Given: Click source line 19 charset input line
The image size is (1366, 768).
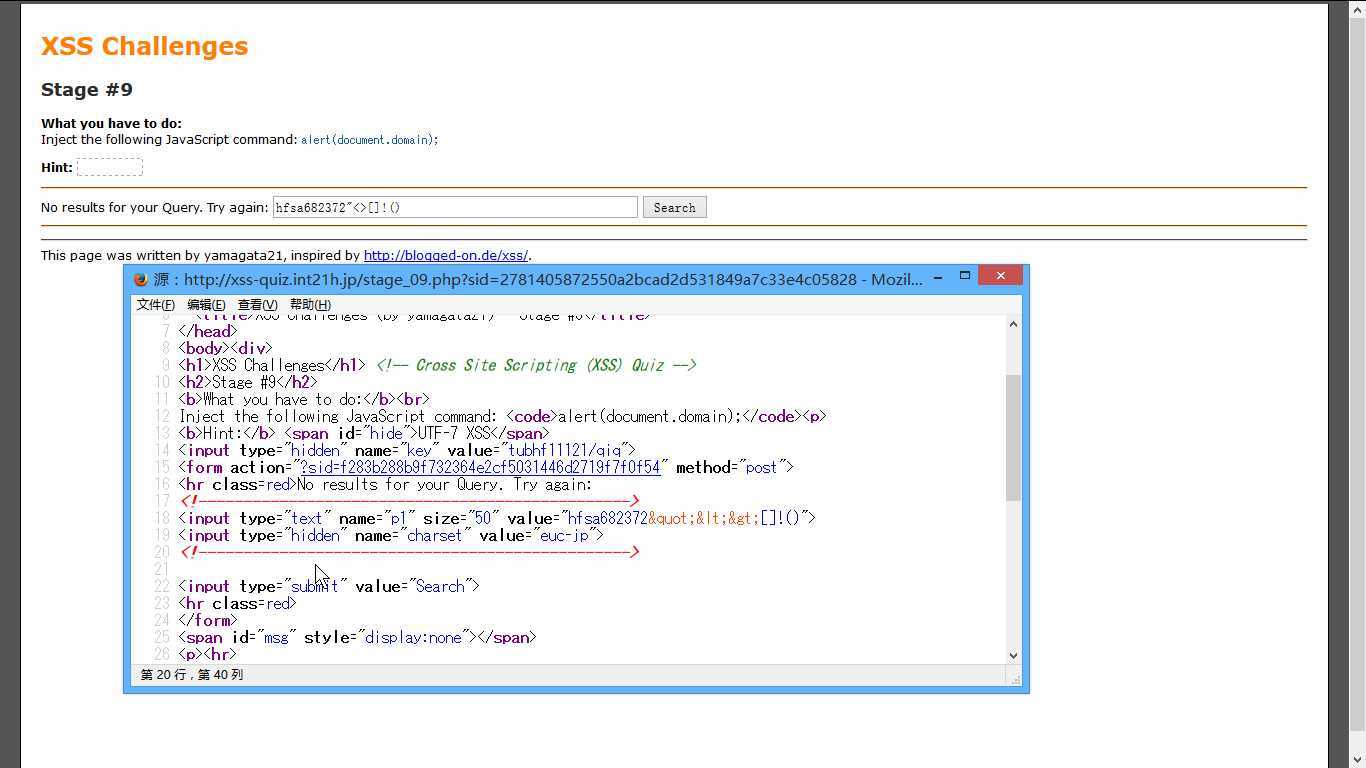Looking at the screenshot, I should pyautogui.click(x=391, y=535).
